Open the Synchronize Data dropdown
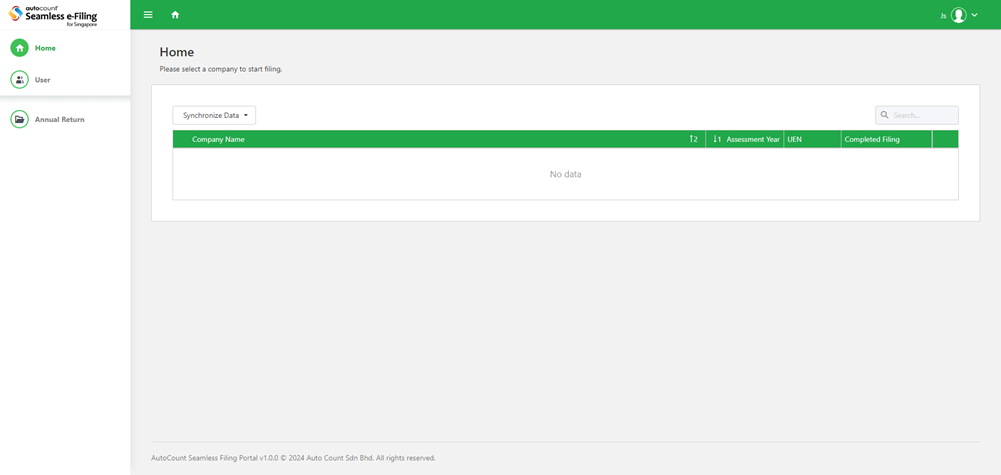Image resolution: width=1001 pixels, height=475 pixels. pos(214,116)
